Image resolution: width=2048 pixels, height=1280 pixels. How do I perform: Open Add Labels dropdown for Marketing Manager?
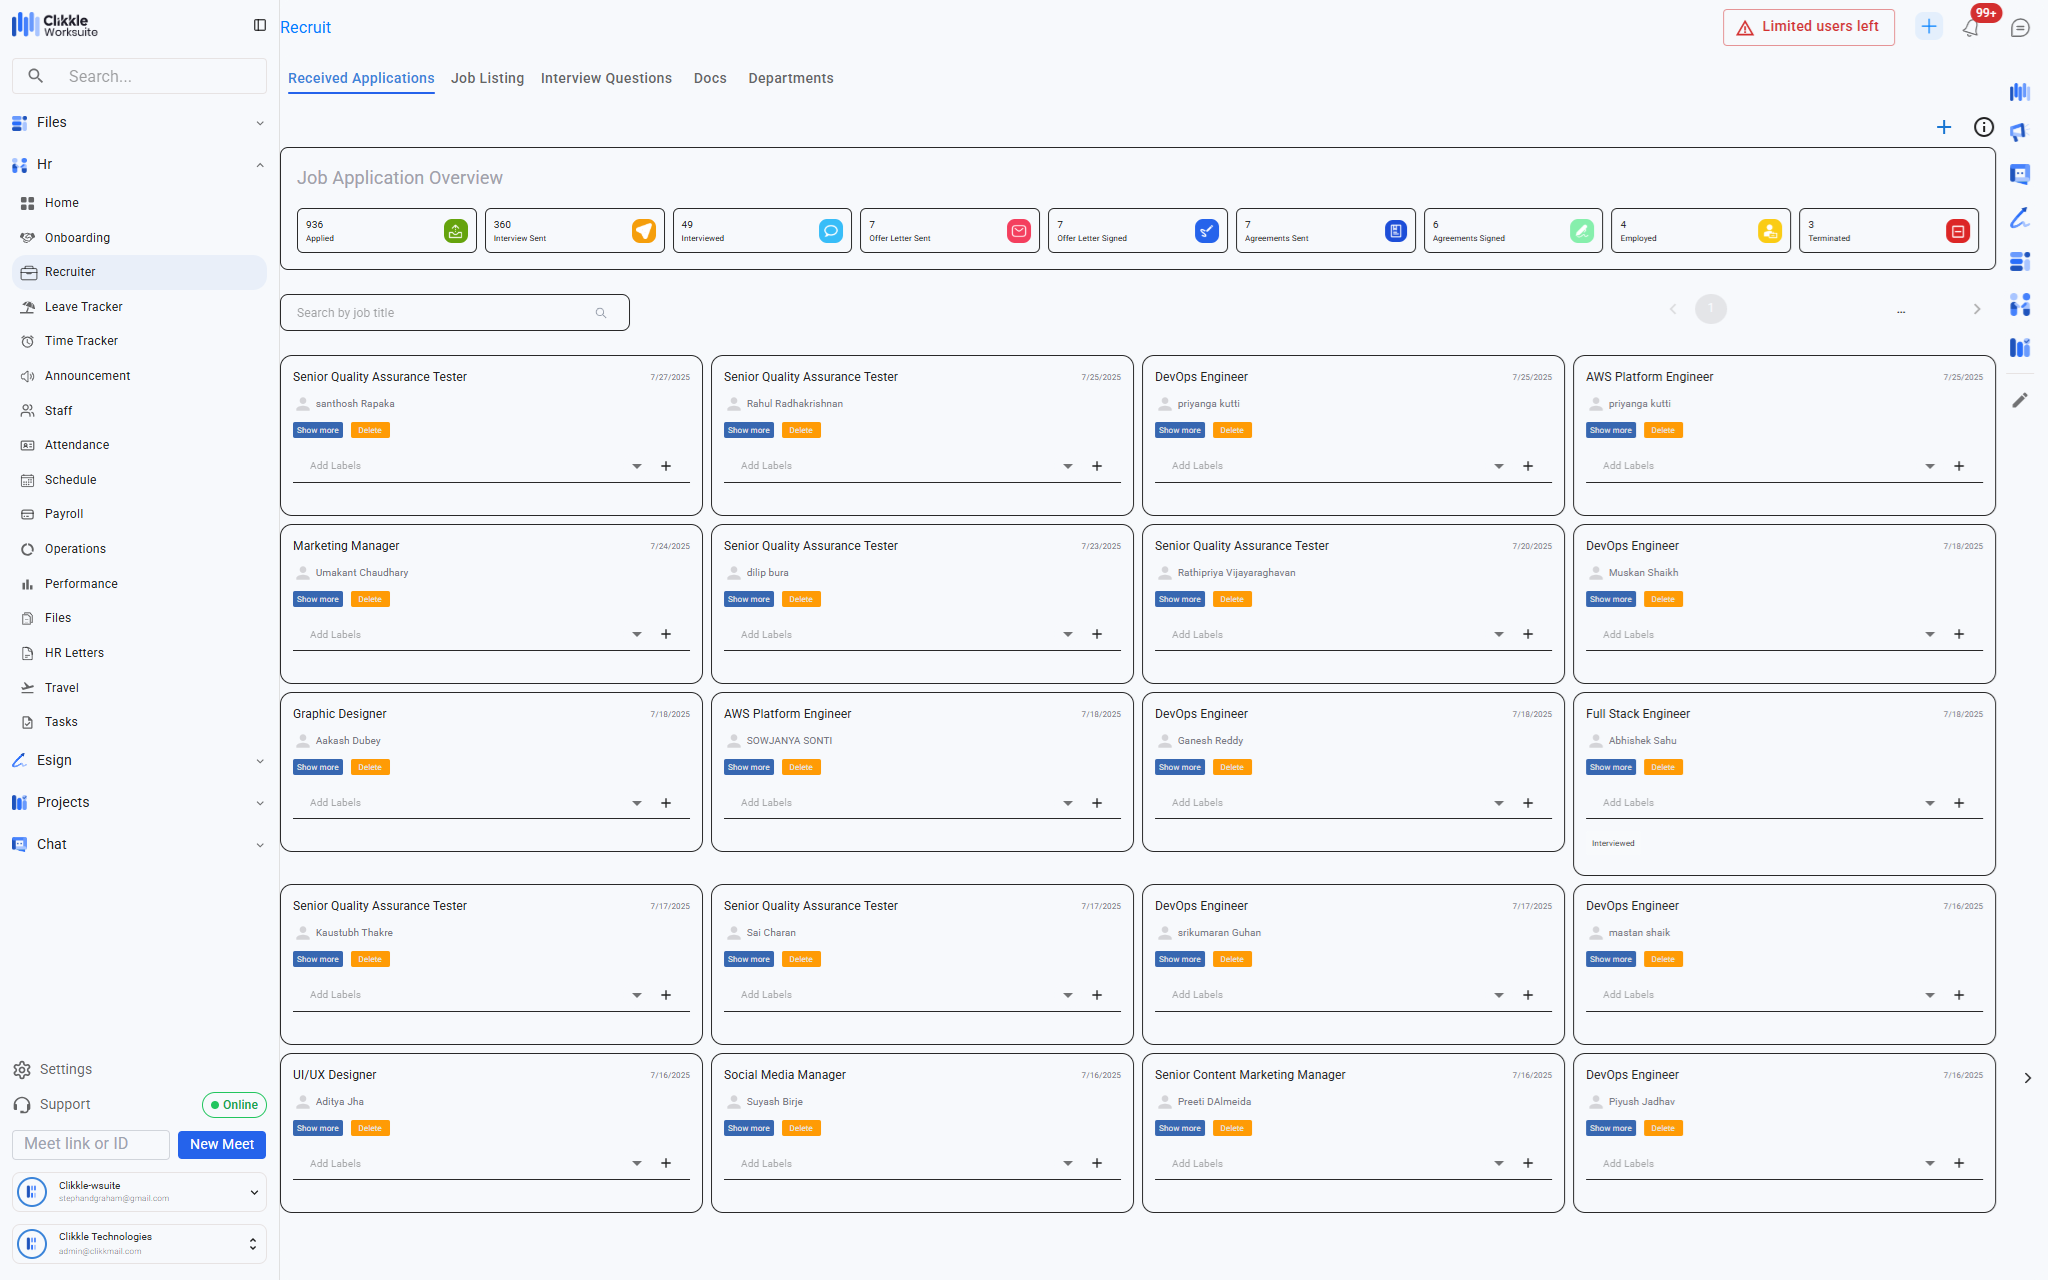(636, 635)
